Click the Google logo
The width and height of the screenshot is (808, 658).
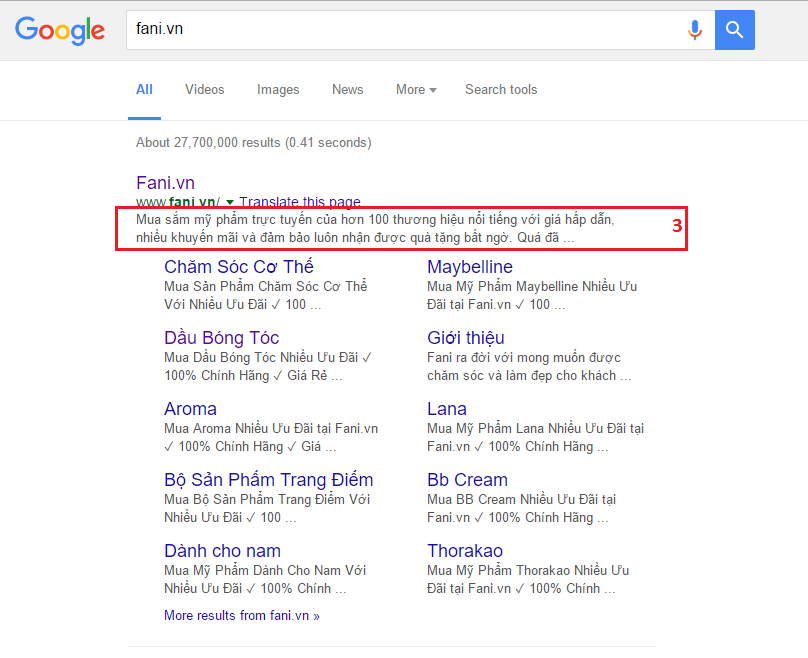point(60,30)
